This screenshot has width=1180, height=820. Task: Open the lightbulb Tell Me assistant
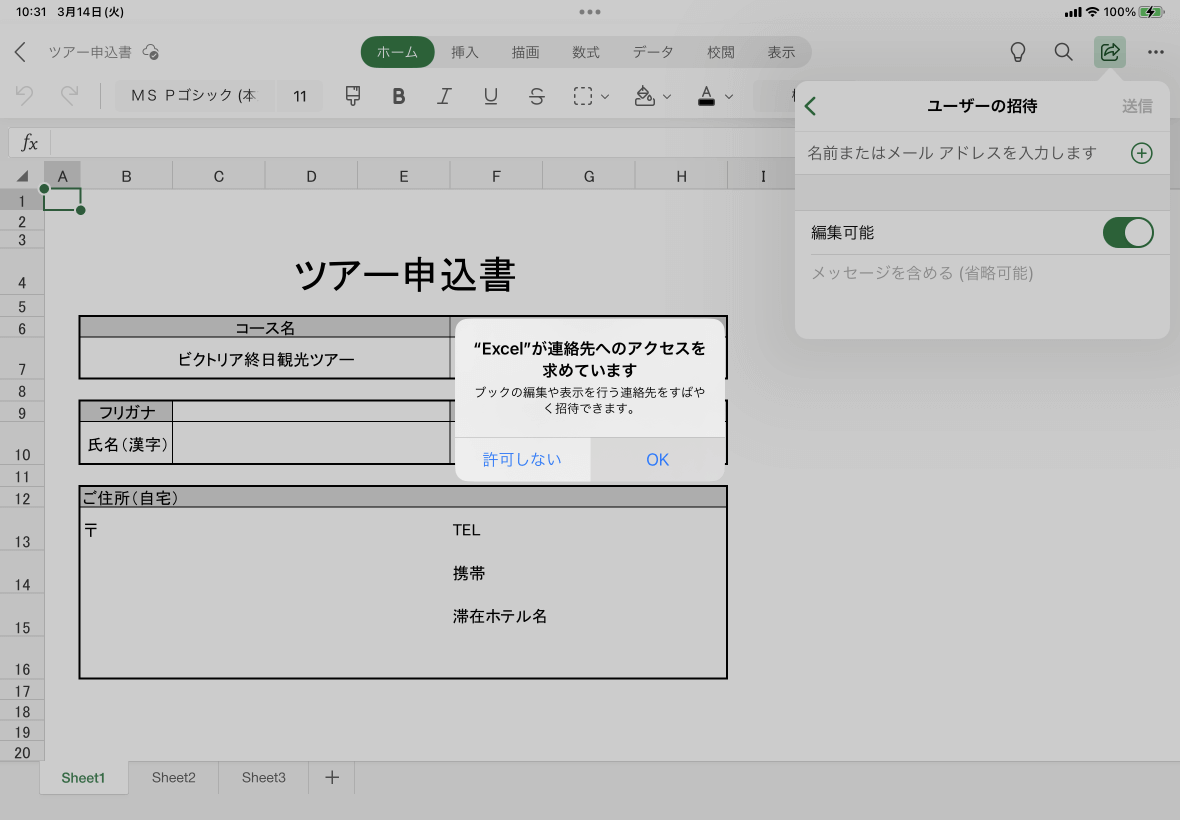coord(1017,52)
